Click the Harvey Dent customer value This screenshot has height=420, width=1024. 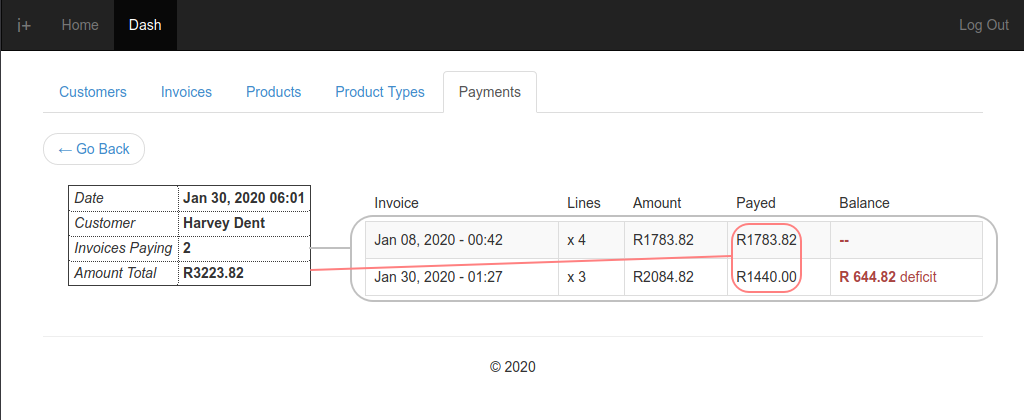click(x=224, y=223)
